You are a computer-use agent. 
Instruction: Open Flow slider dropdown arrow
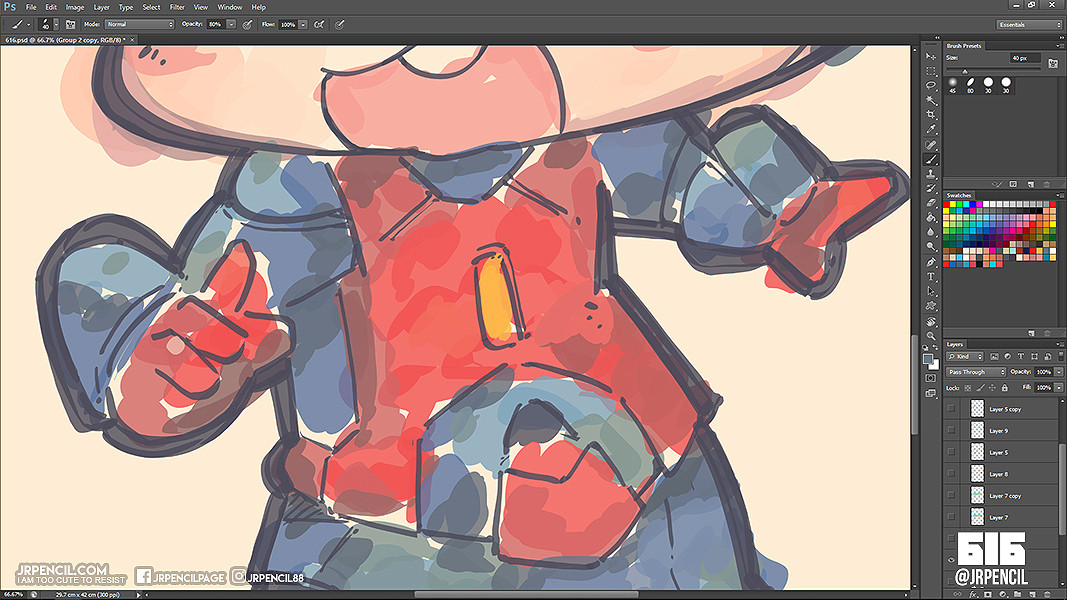(x=303, y=24)
